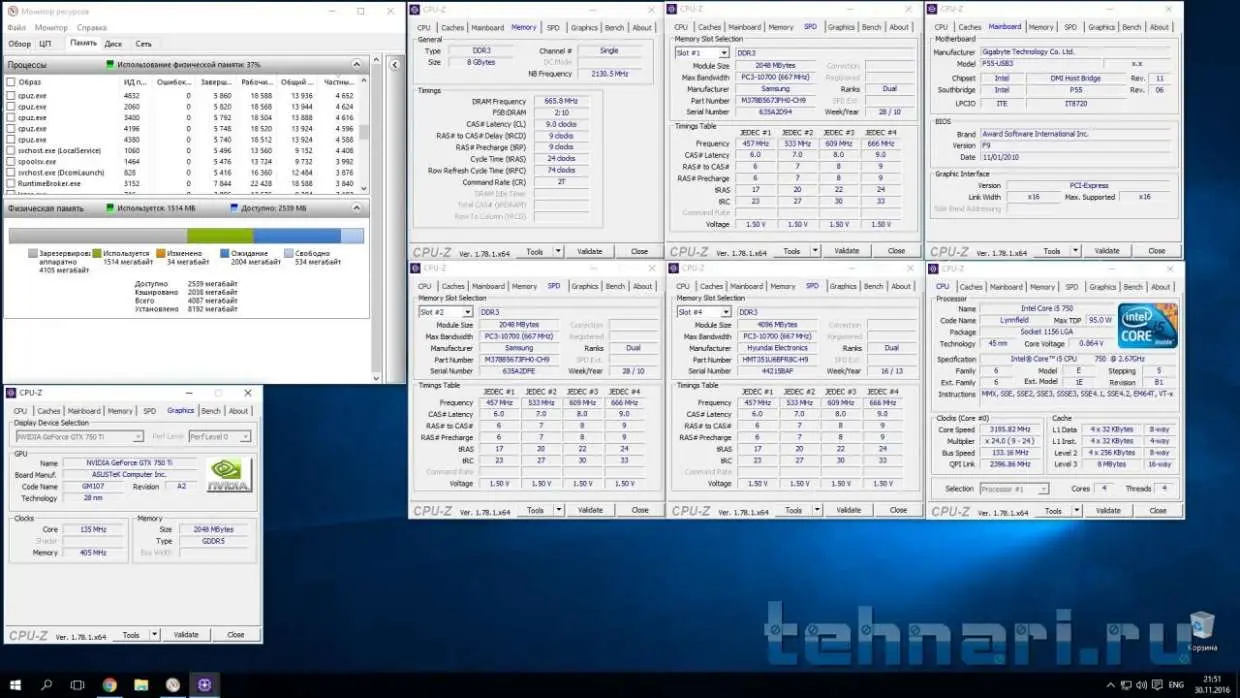Check the spoolsv.exe process checkbox
Screen dimensions: 1240x698
click(x=11, y=162)
